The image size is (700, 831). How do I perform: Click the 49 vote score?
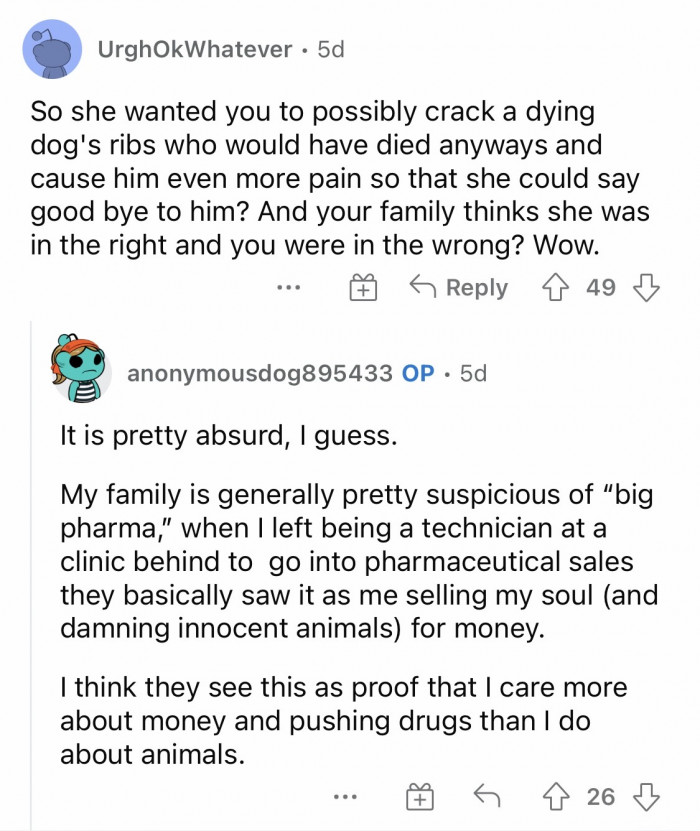(601, 288)
